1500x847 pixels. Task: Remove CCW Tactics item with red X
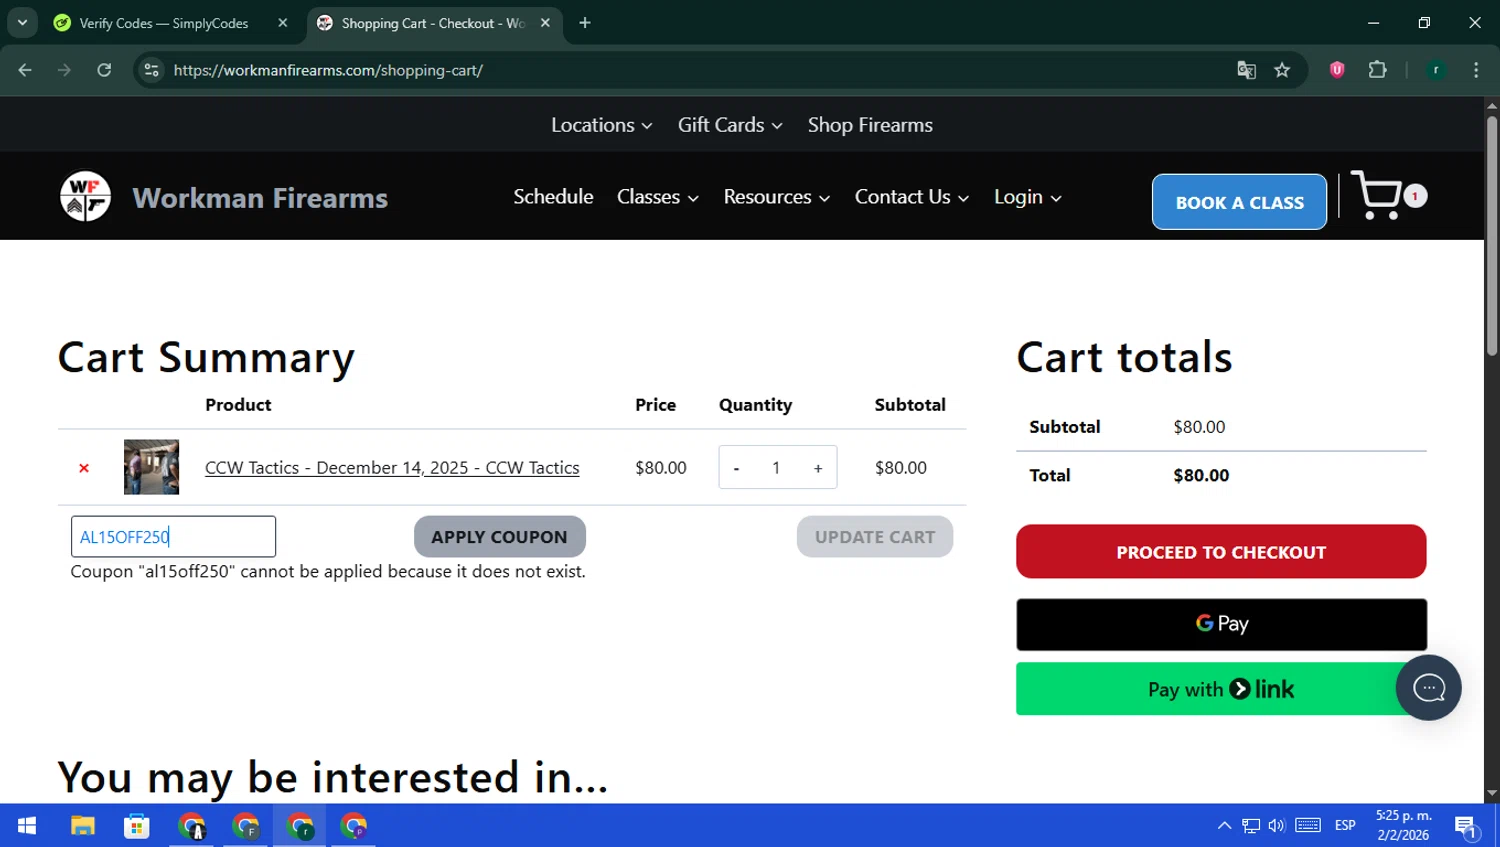(84, 468)
